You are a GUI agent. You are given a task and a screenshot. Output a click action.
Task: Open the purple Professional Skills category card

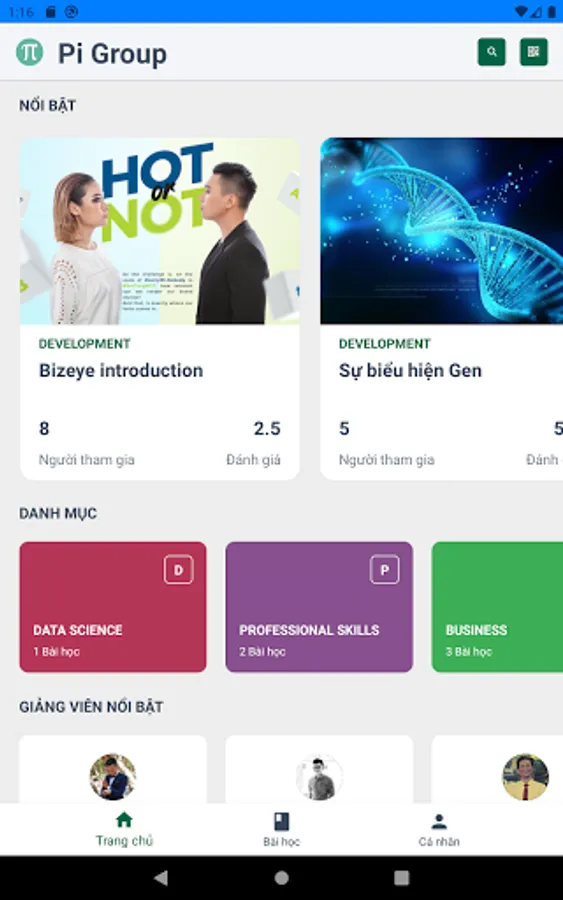pyautogui.click(x=319, y=607)
